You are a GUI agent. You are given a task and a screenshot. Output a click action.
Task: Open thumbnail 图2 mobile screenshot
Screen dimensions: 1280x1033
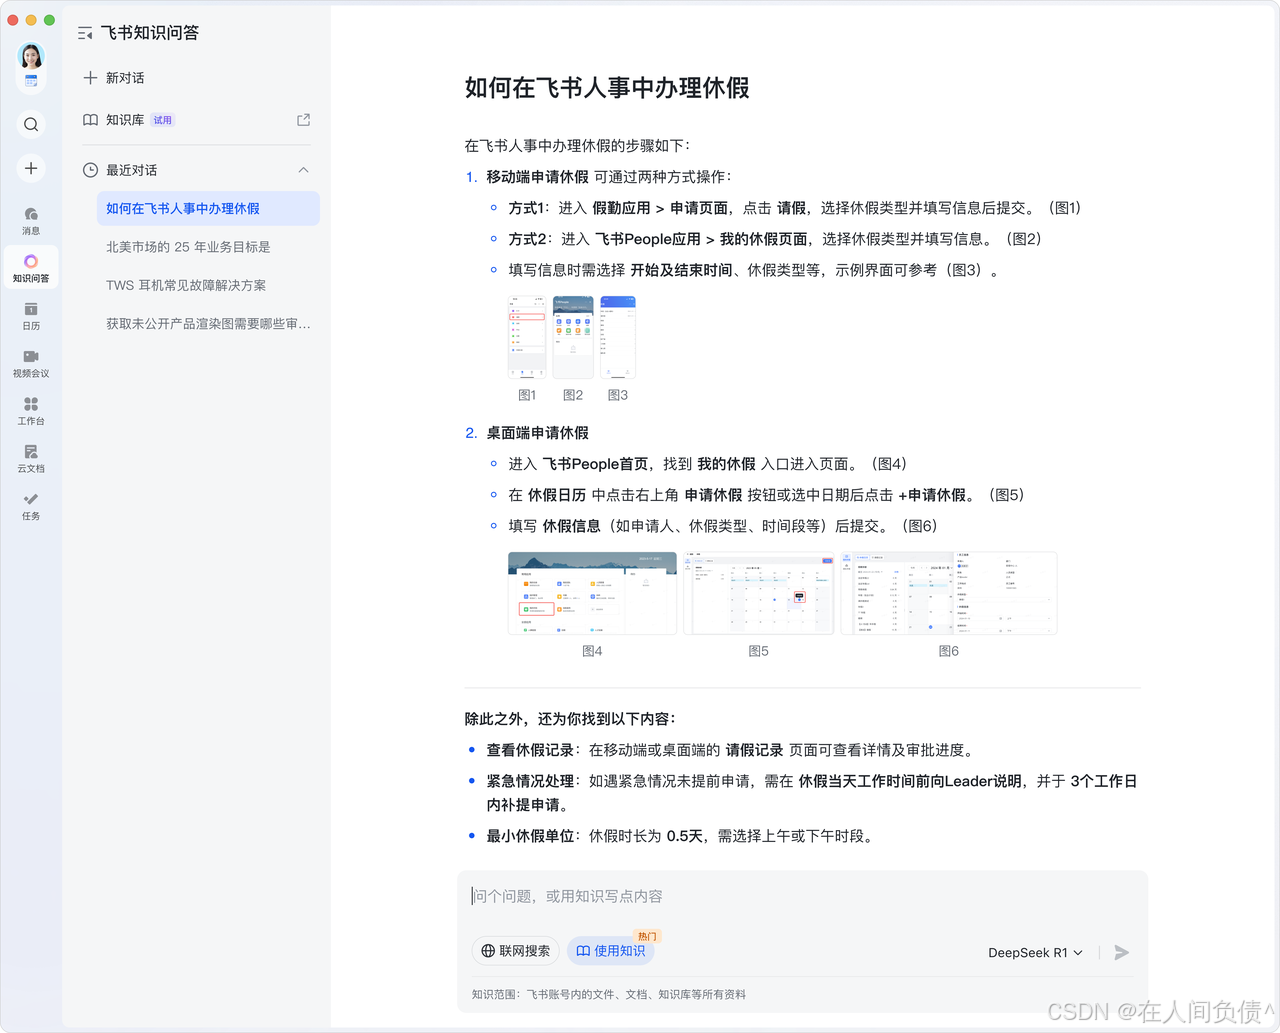573,337
